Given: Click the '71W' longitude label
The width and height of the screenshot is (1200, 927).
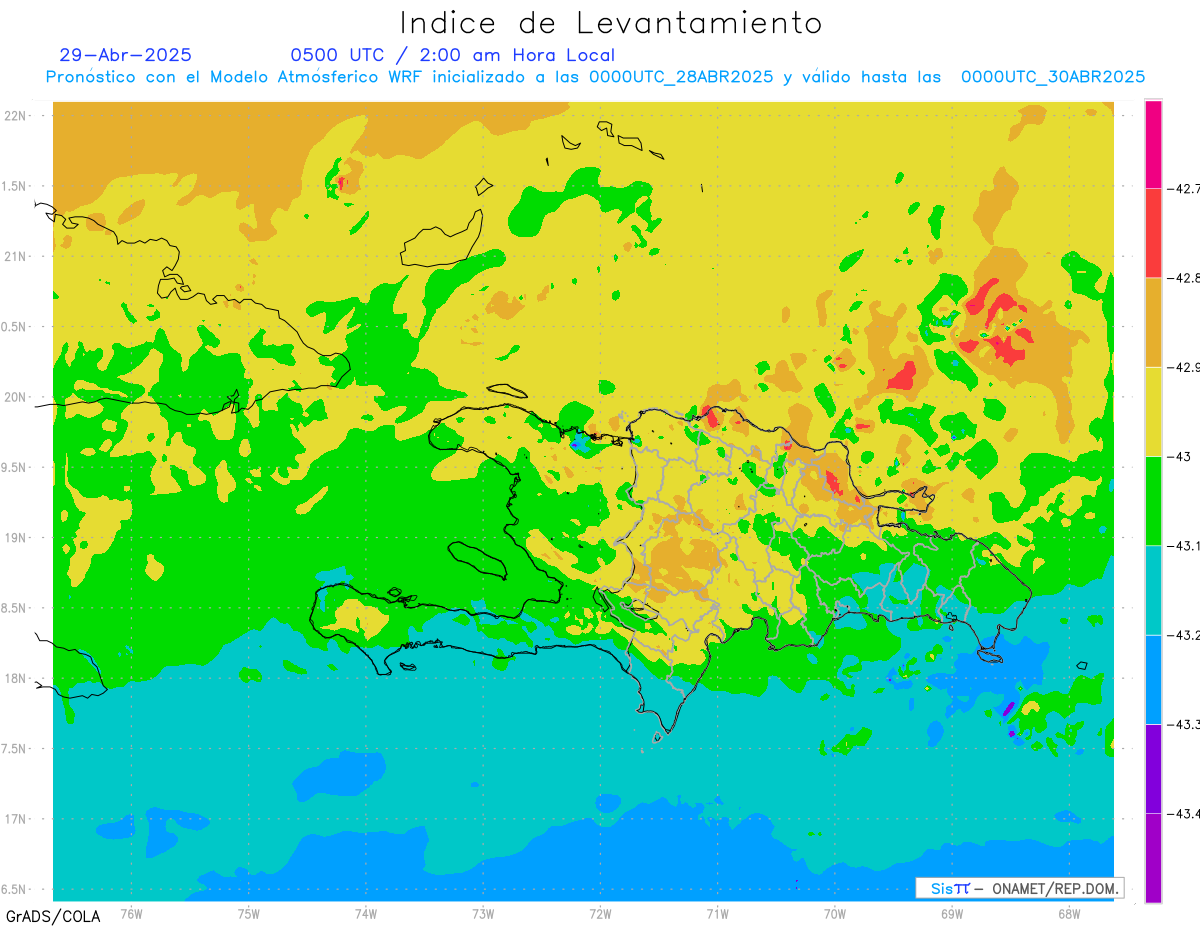Looking at the screenshot, I should [717, 914].
